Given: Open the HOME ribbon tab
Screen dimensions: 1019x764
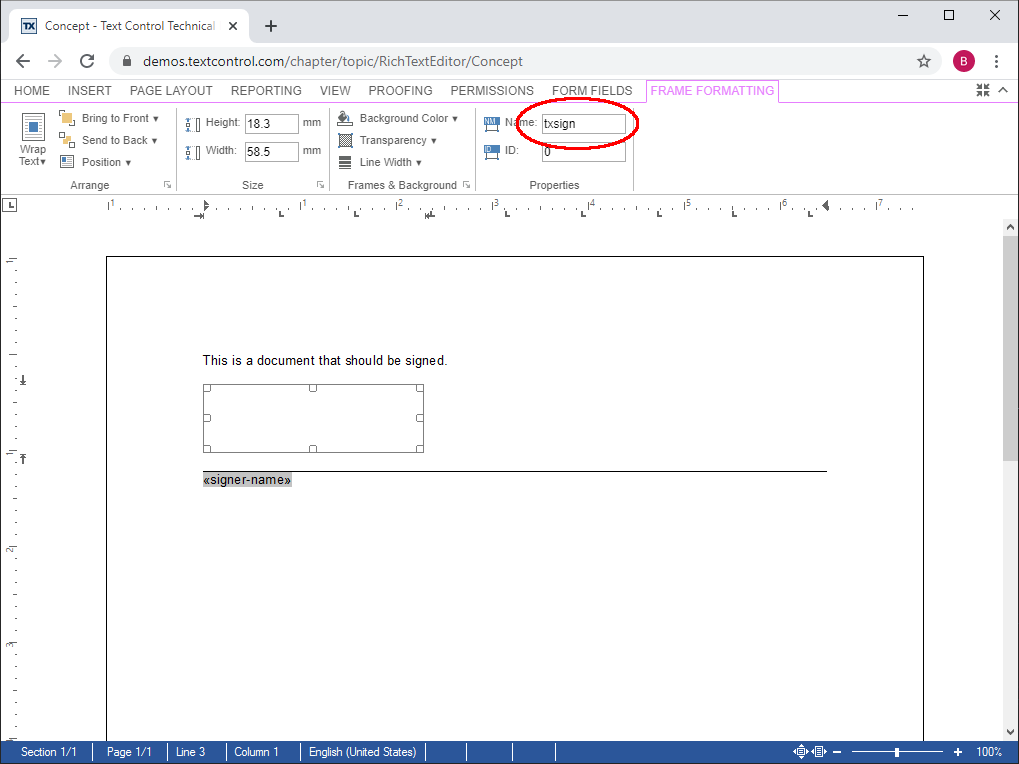Looking at the screenshot, I should [x=32, y=90].
